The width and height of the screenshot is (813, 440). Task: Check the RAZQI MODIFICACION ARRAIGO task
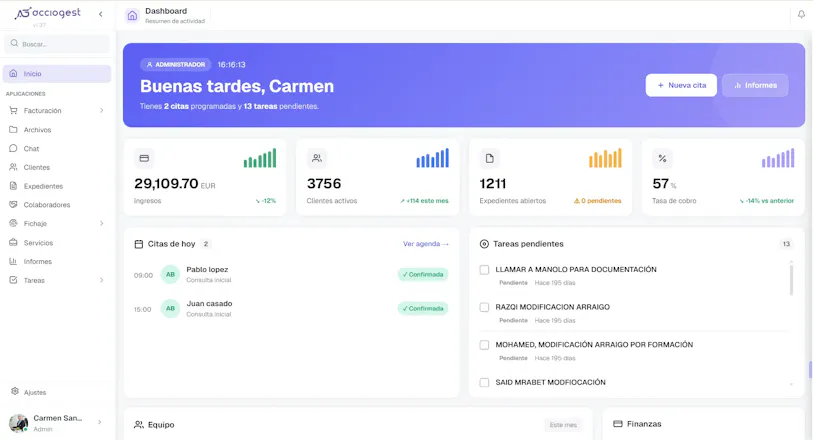(484, 307)
